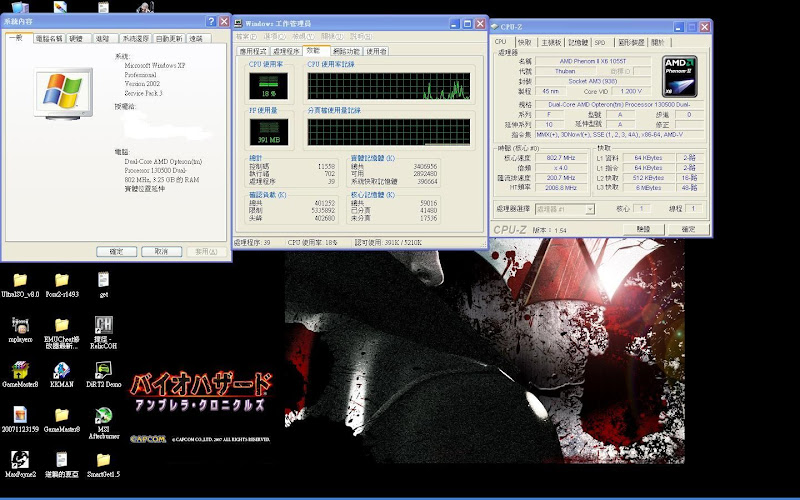Open the 檢視 menu in Task Manager
The width and height of the screenshot is (800, 500).
click(303, 37)
